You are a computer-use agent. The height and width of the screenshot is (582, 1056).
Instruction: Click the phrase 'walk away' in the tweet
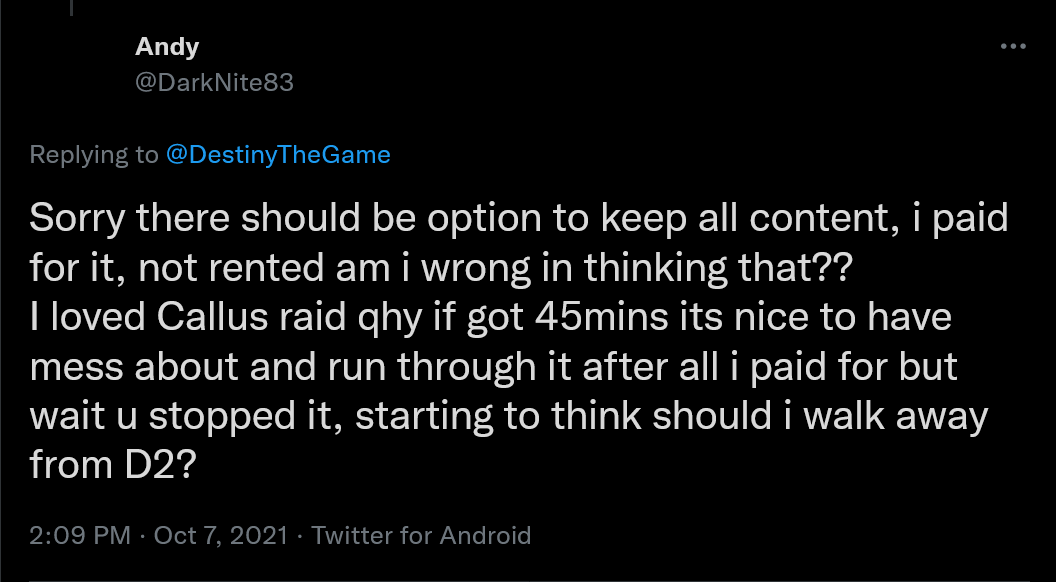click(x=896, y=417)
